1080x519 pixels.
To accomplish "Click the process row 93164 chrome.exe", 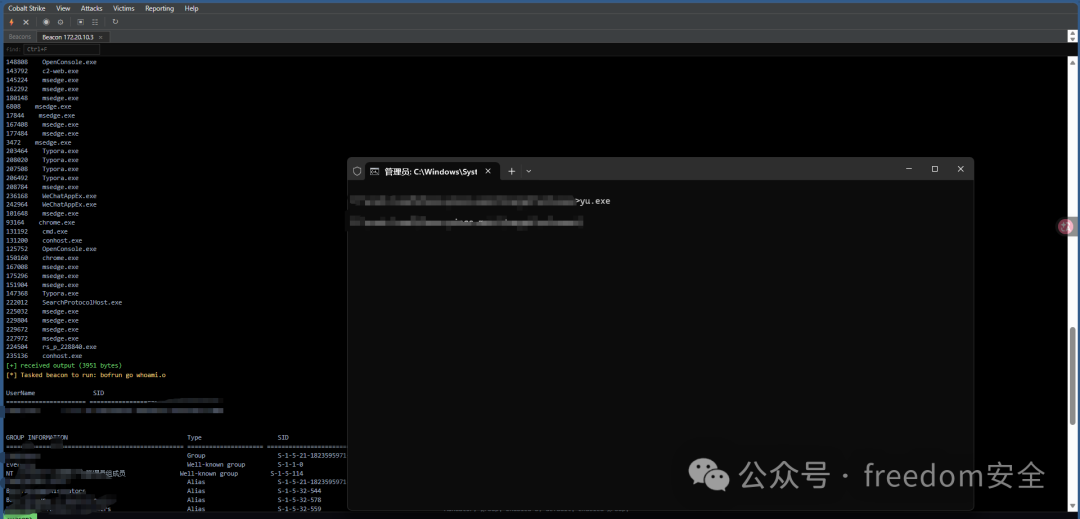I will tap(40, 222).
